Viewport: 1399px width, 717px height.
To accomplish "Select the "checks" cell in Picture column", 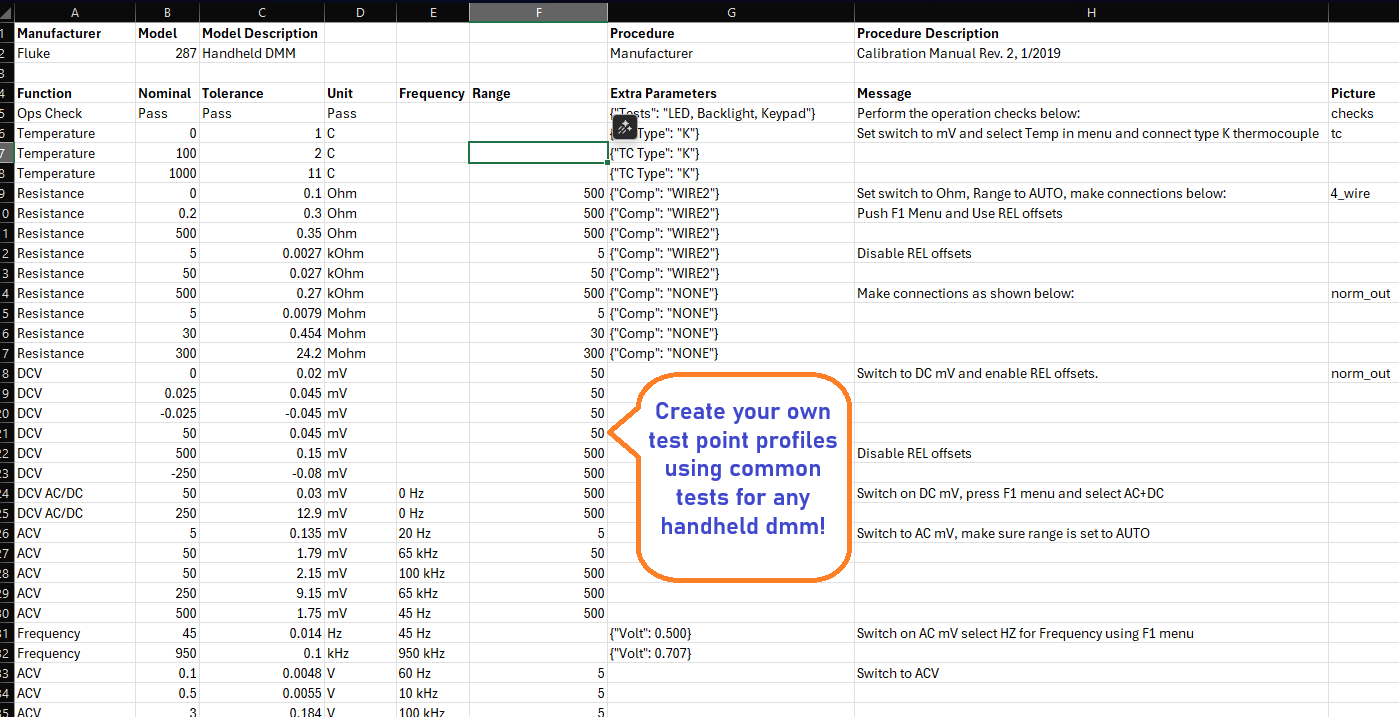I will (x=1352, y=113).
